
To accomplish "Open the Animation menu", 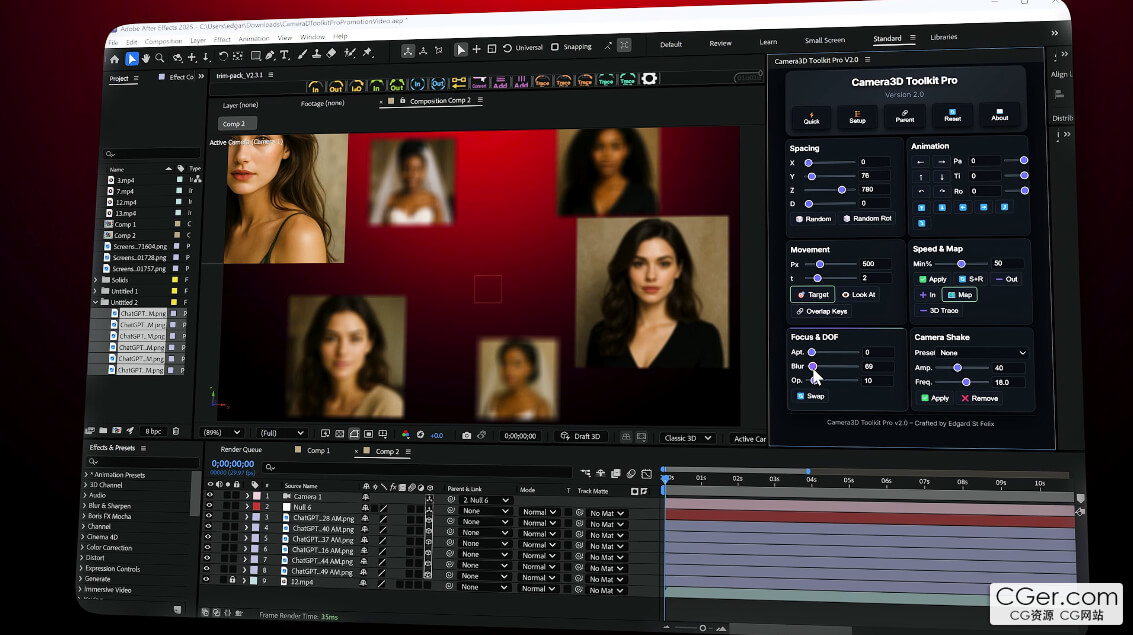I will (253, 39).
